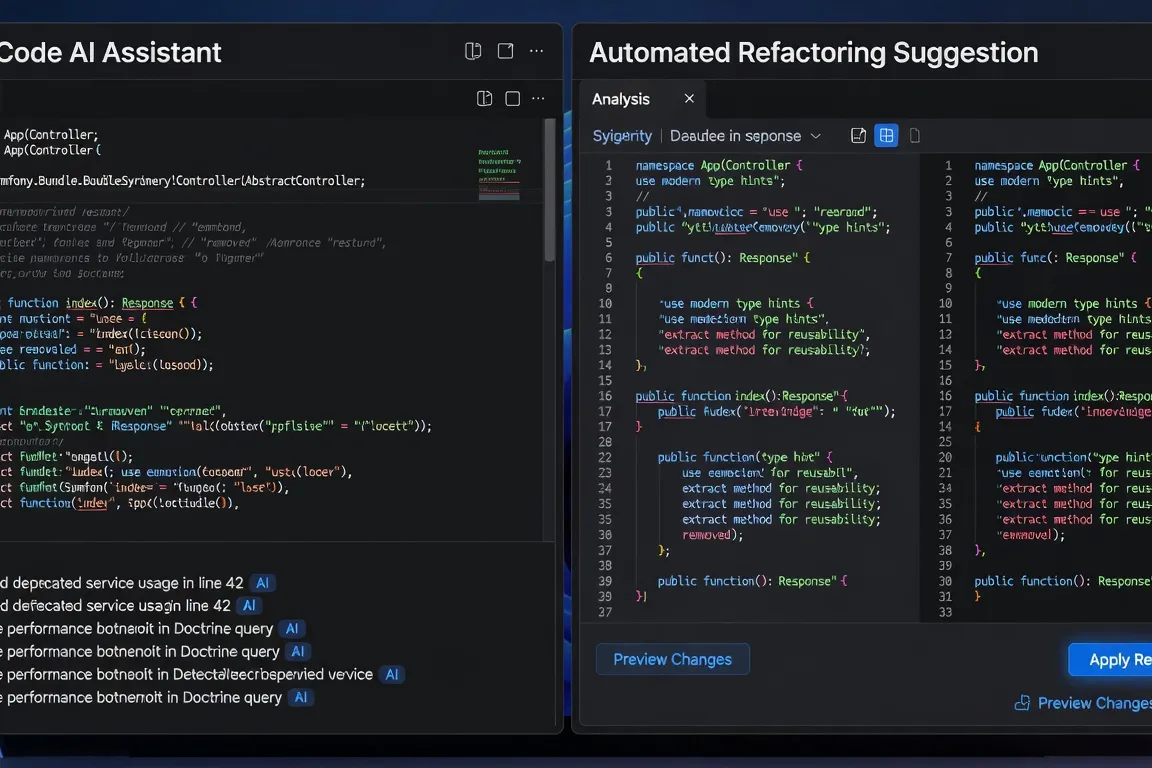
Task: Click the AI badge on botnerroit in Doctrine query
Action: point(300,697)
